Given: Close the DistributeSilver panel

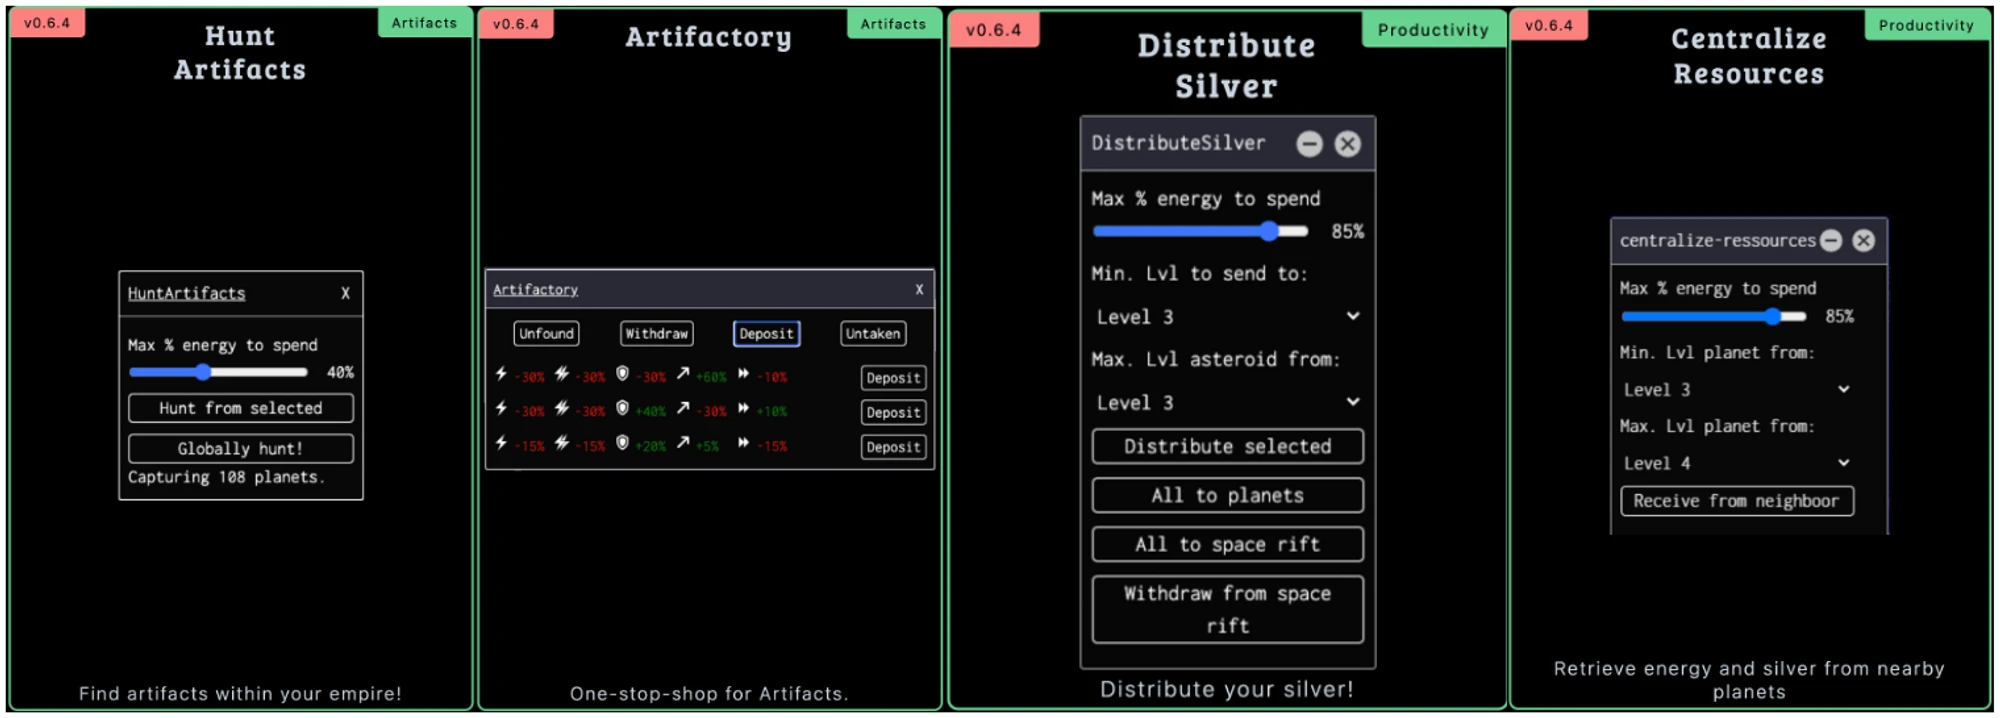Looking at the screenshot, I should [1348, 144].
